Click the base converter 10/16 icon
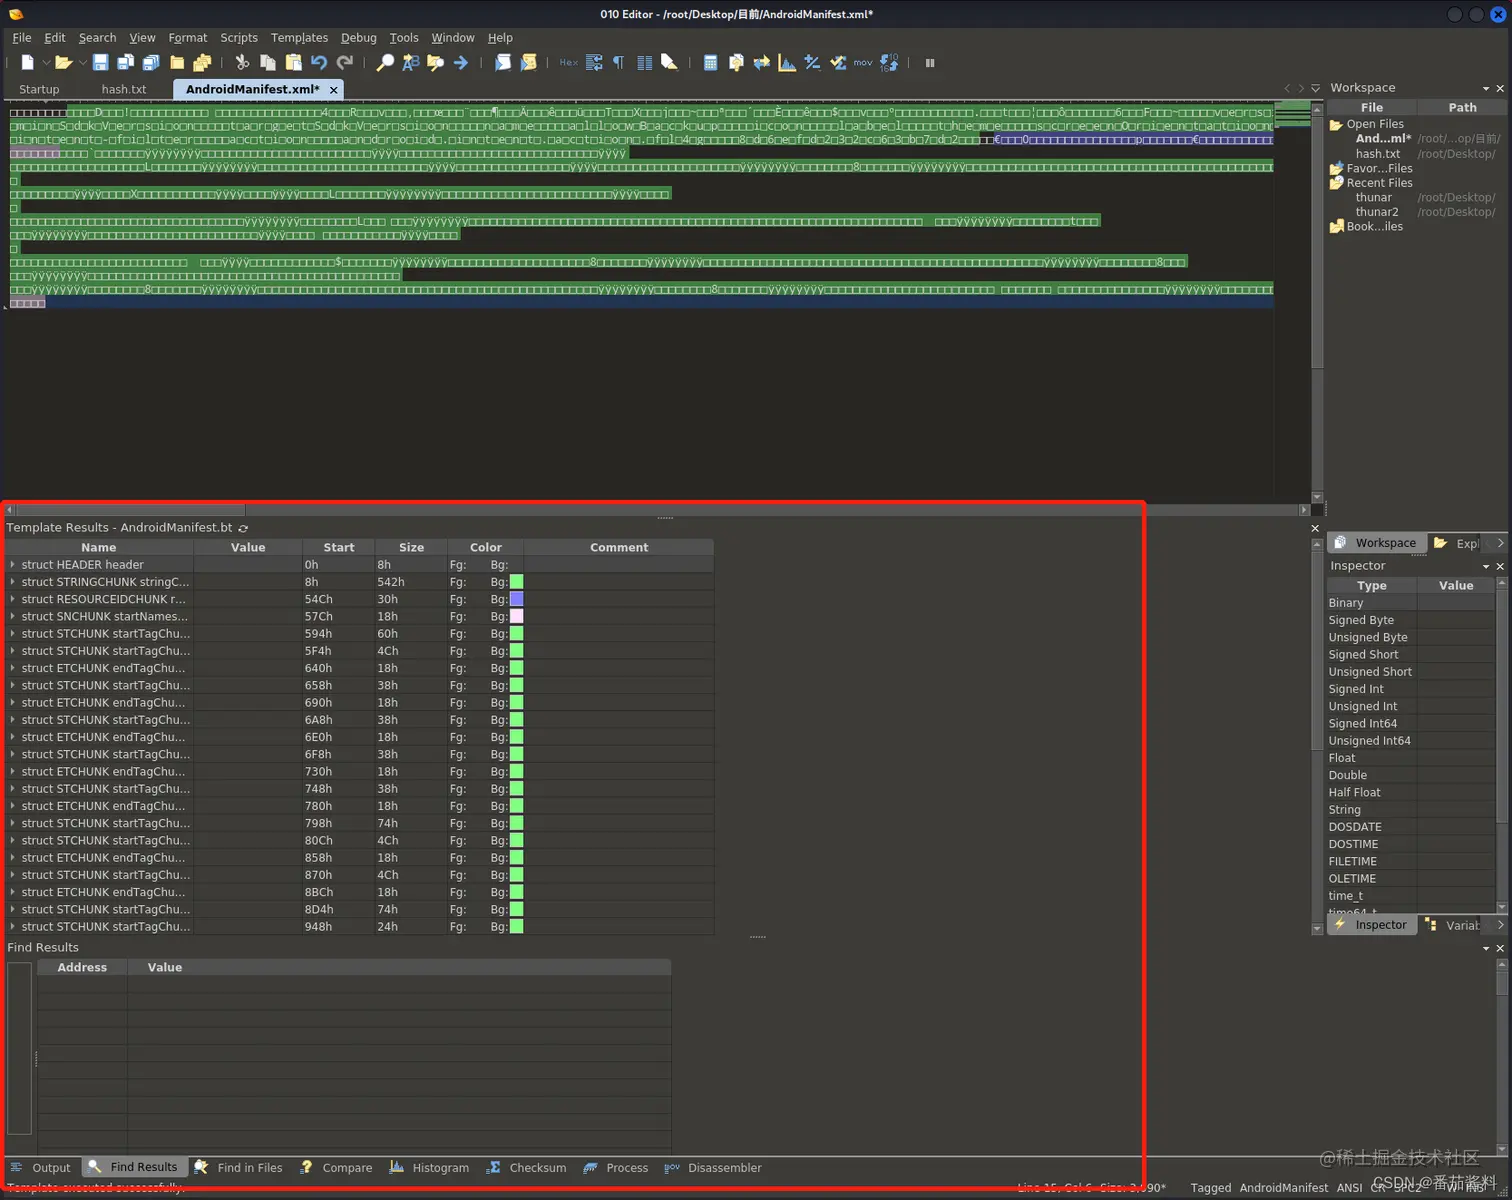Viewport: 1512px width, 1200px height. [889, 62]
